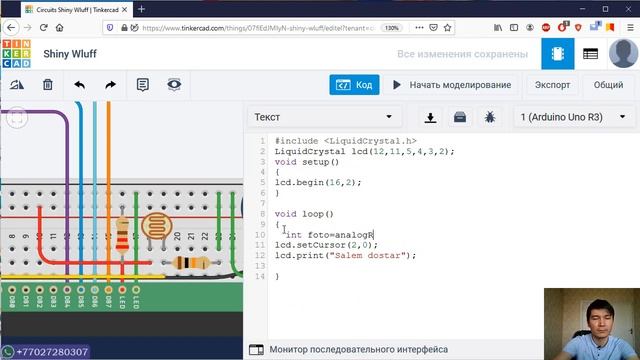The height and width of the screenshot is (360, 640).
Task: Click the LiquidCrystal lcd(12,11,5,4,3,2); line
Action: [x=364, y=151]
